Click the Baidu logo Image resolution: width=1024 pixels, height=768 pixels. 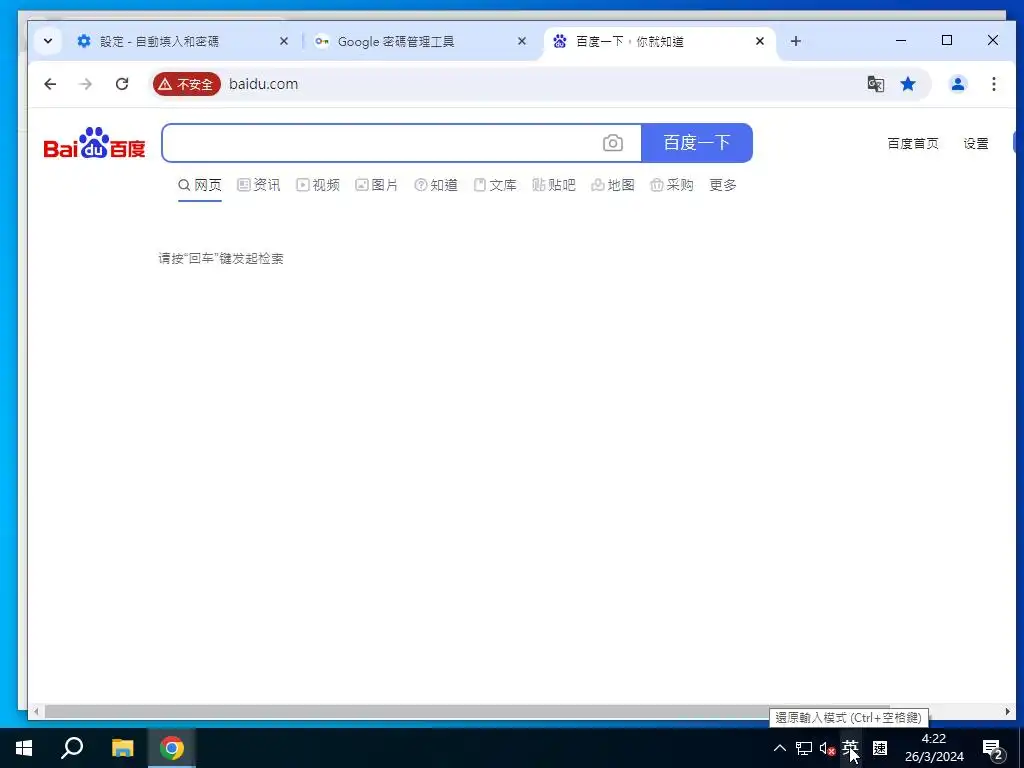[x=95, y=142]
